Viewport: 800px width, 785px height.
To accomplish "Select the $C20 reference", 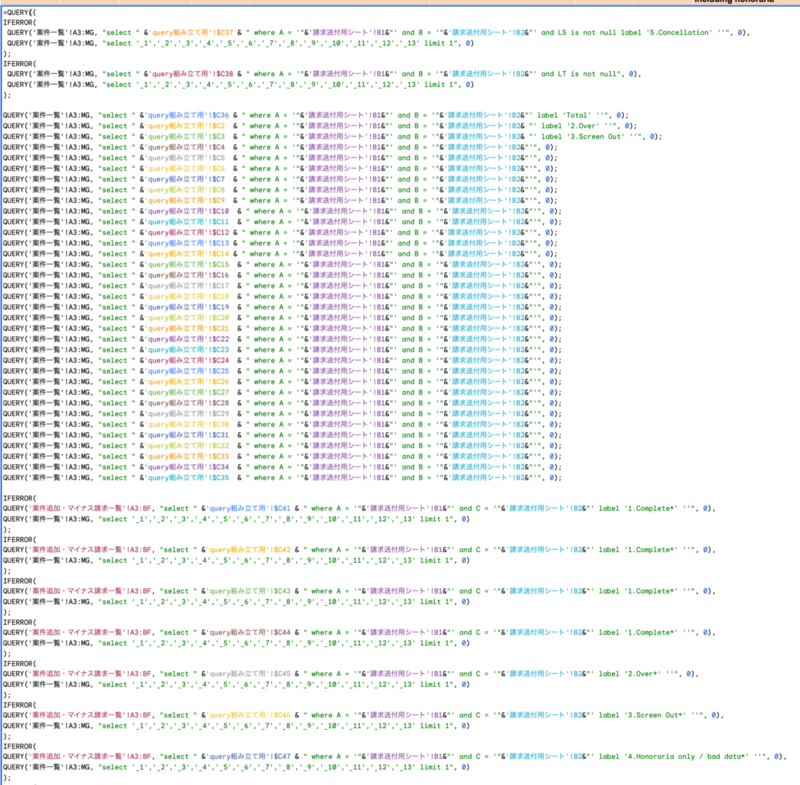I will point(218,318).
